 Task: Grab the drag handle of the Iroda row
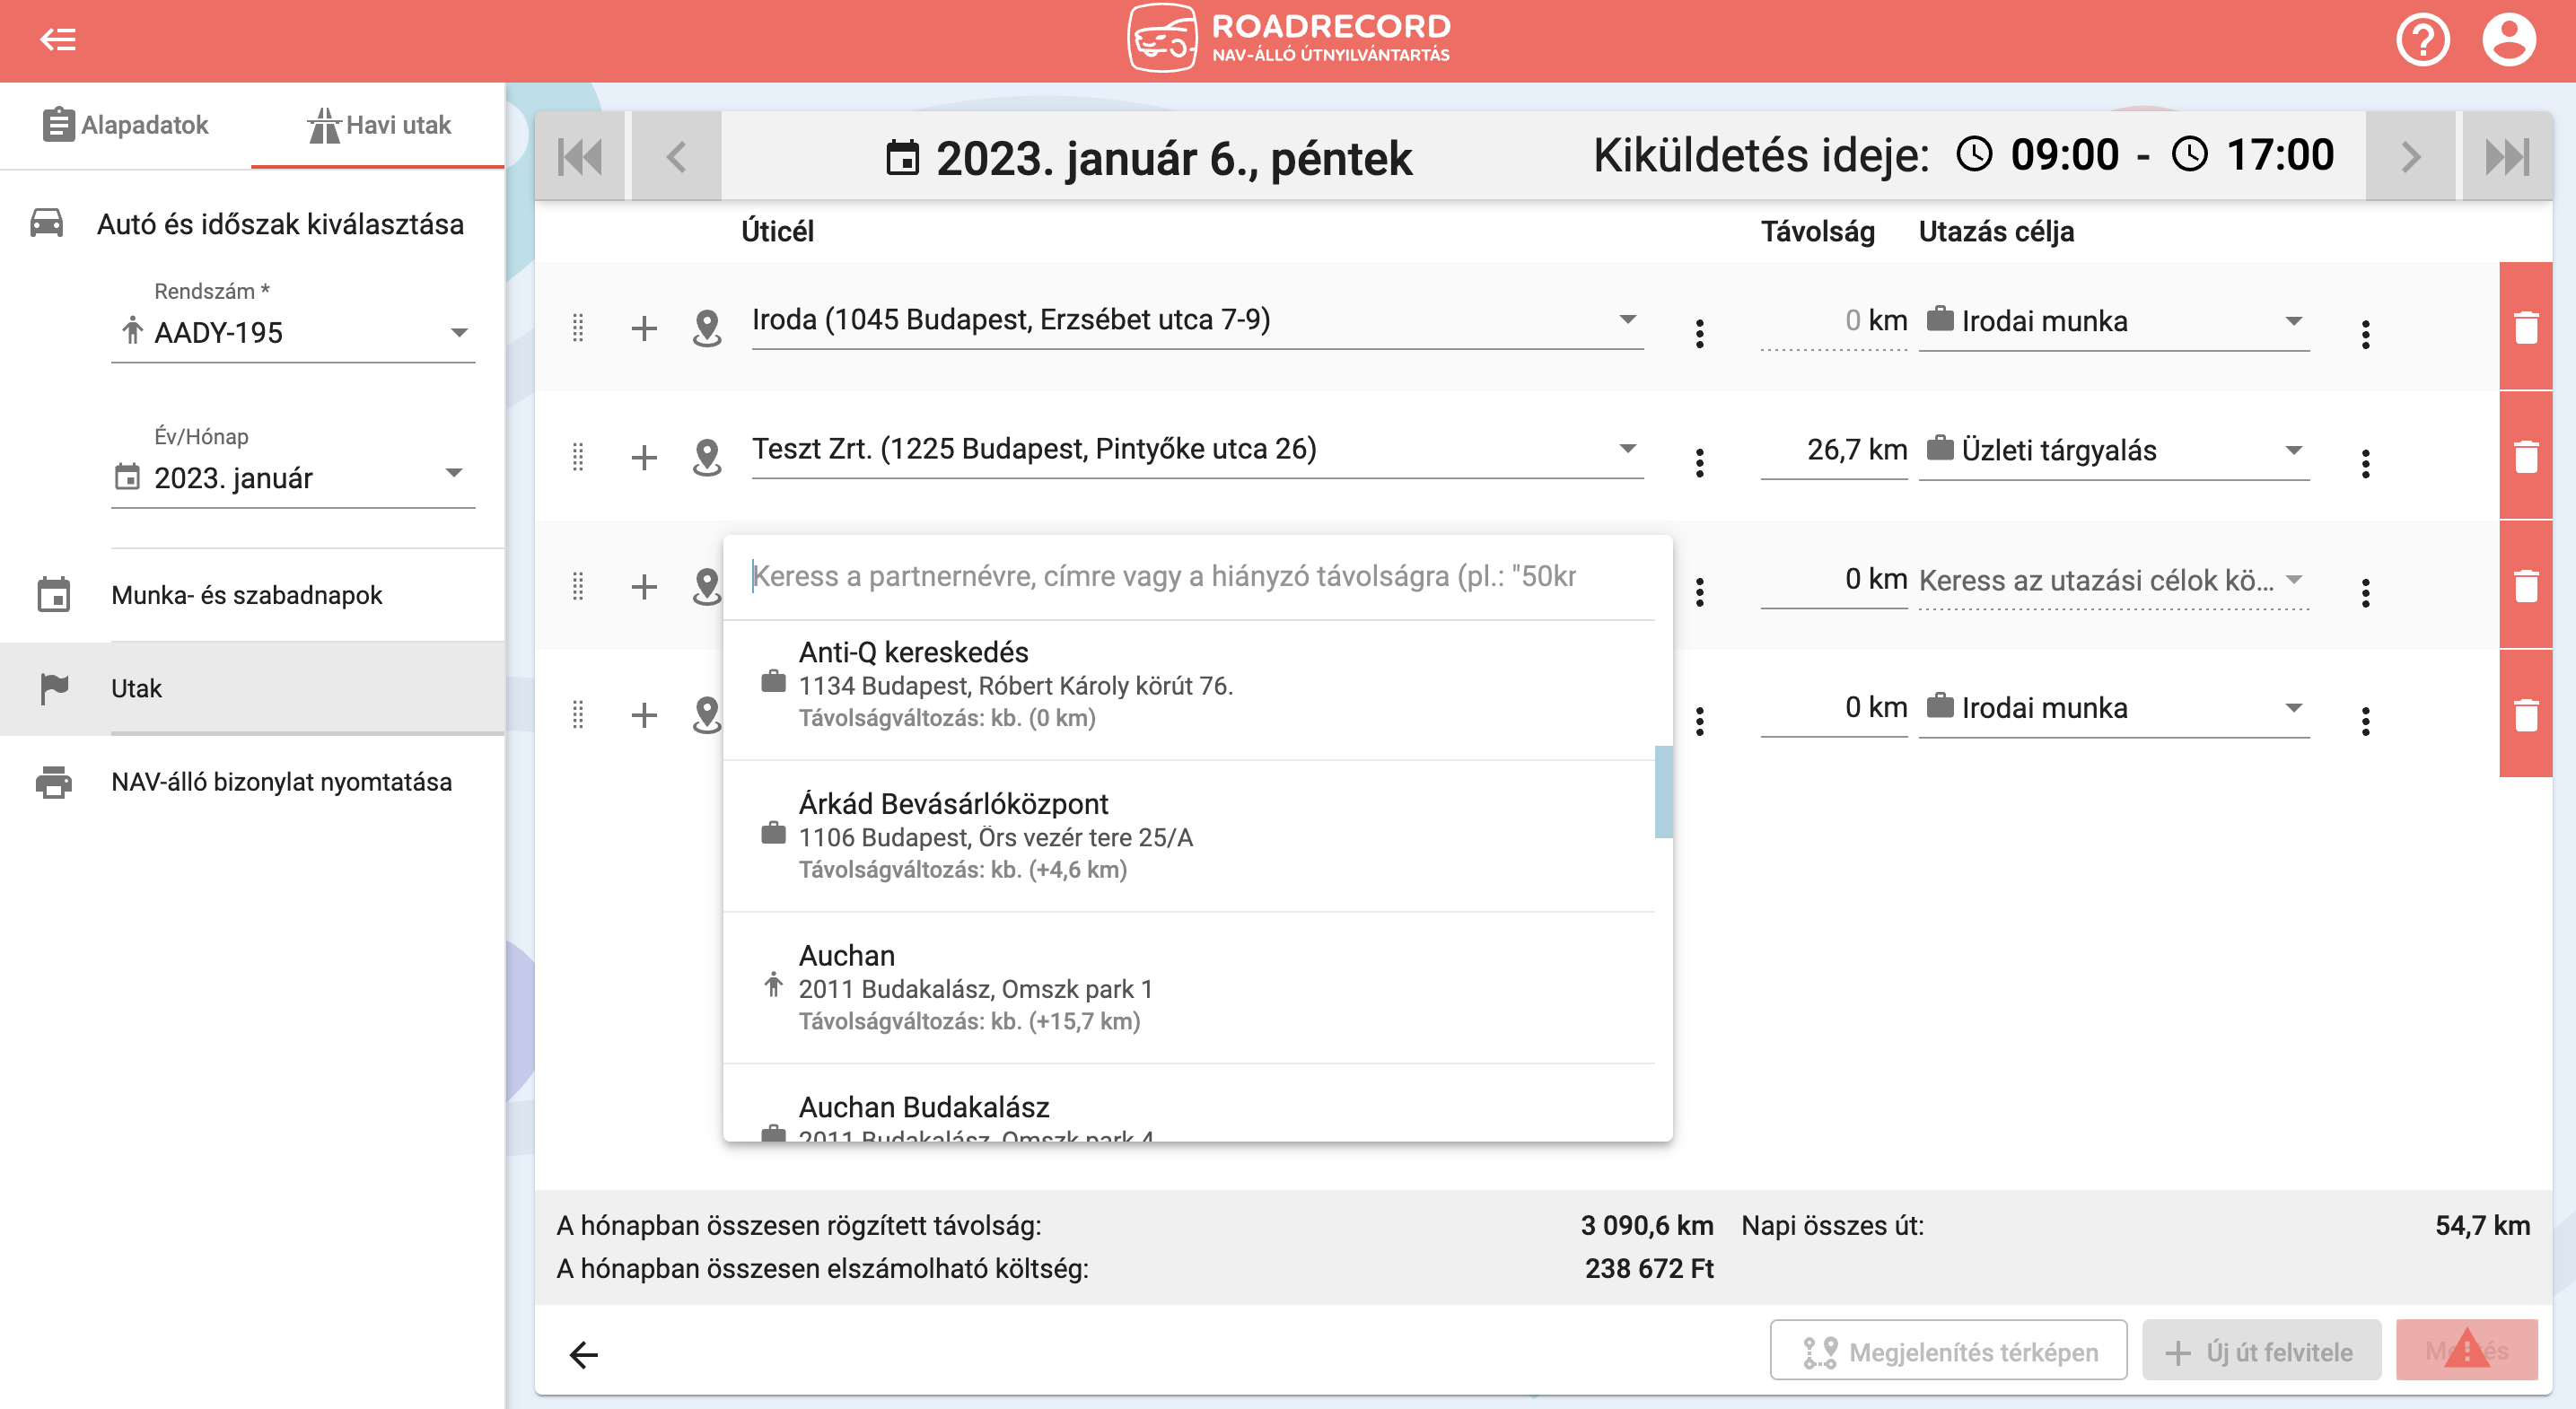[x=578, y=328]
